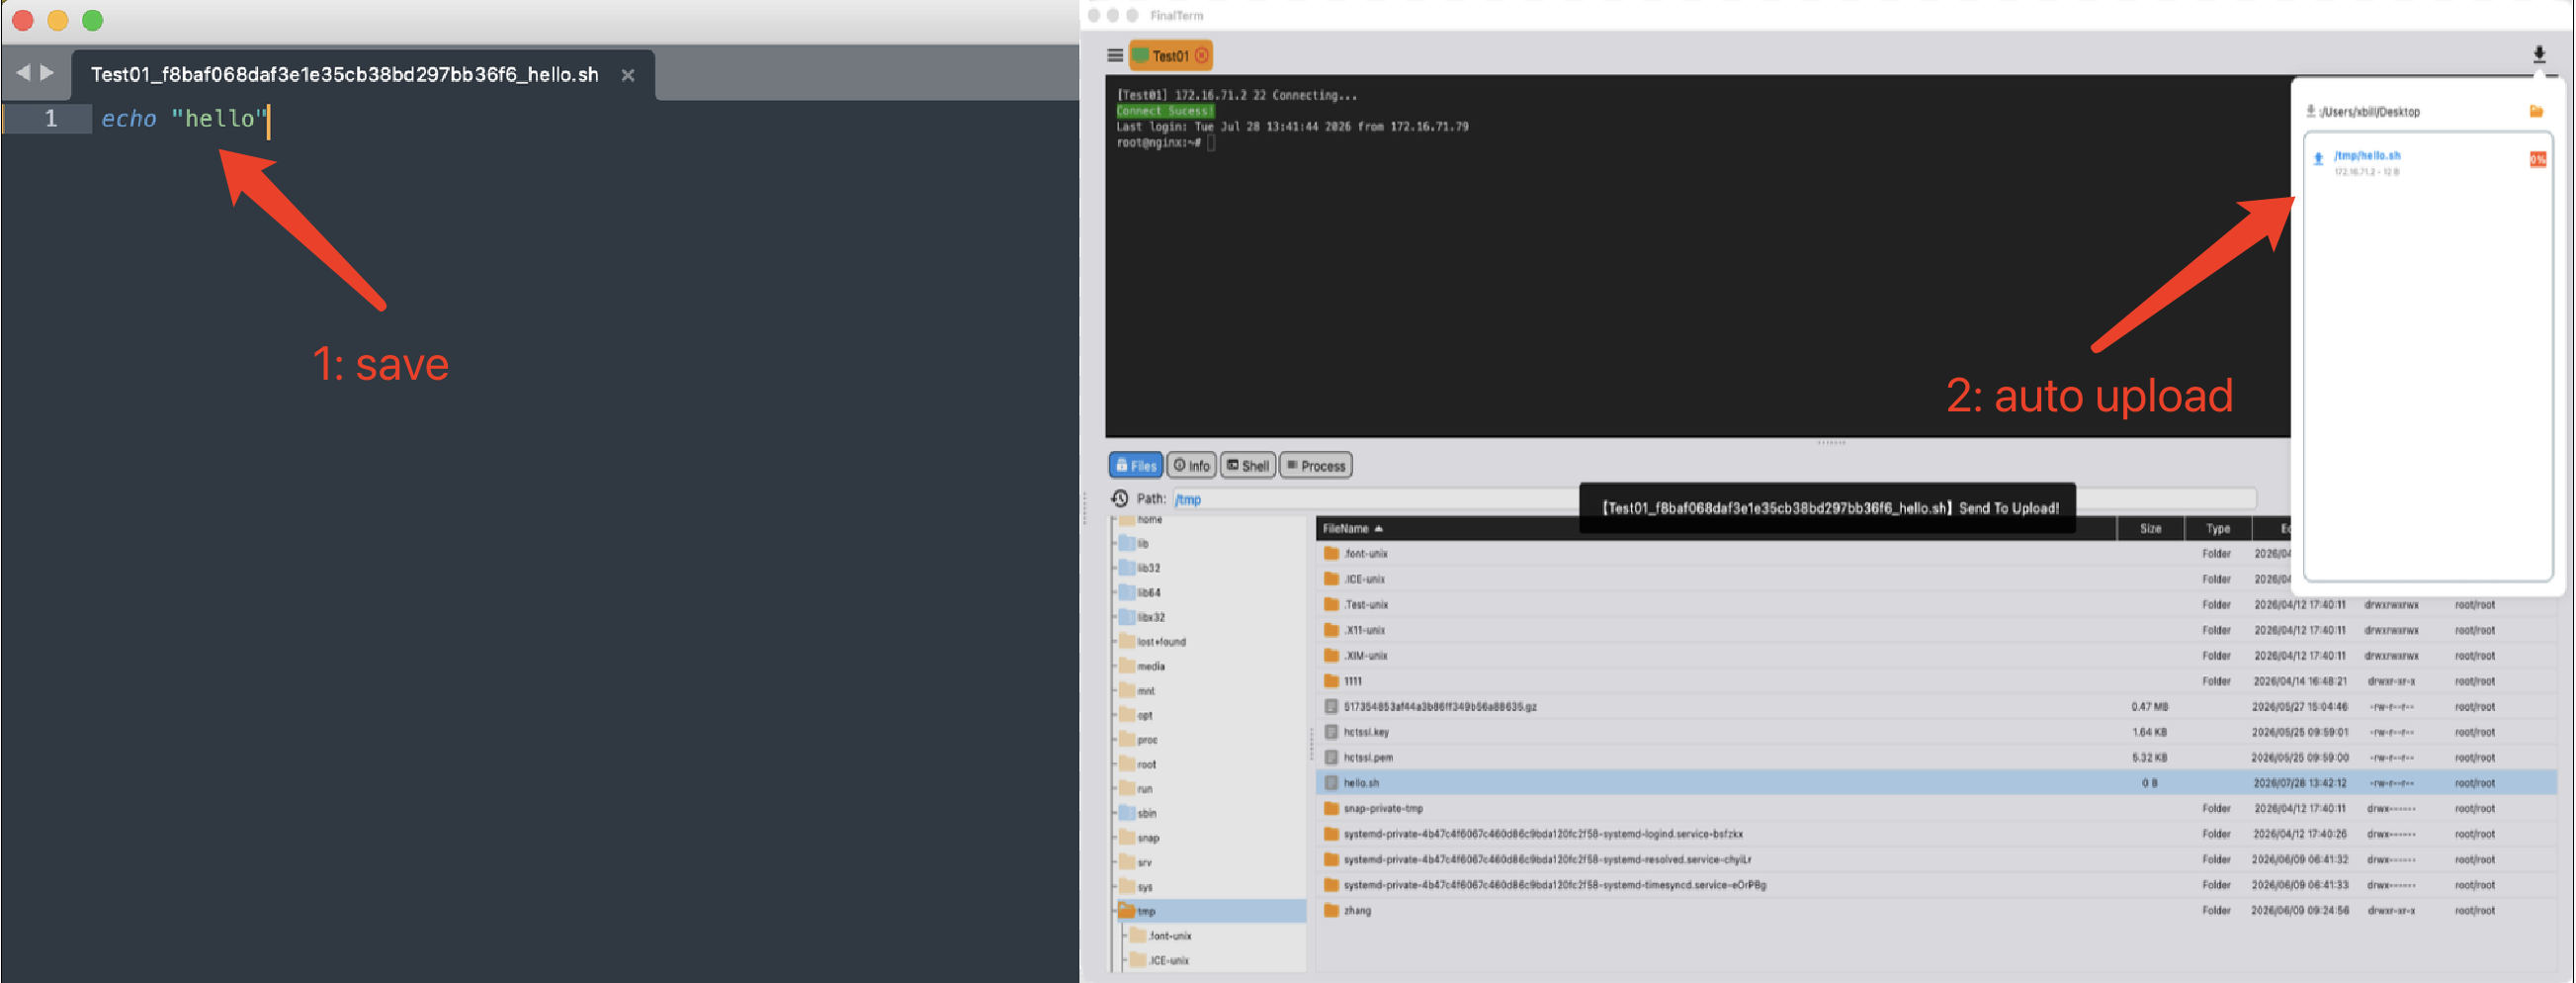This screenshot has width=2576, height=983.
Task: Click the 0.47 MB size cell
Action: [2149, 707]
